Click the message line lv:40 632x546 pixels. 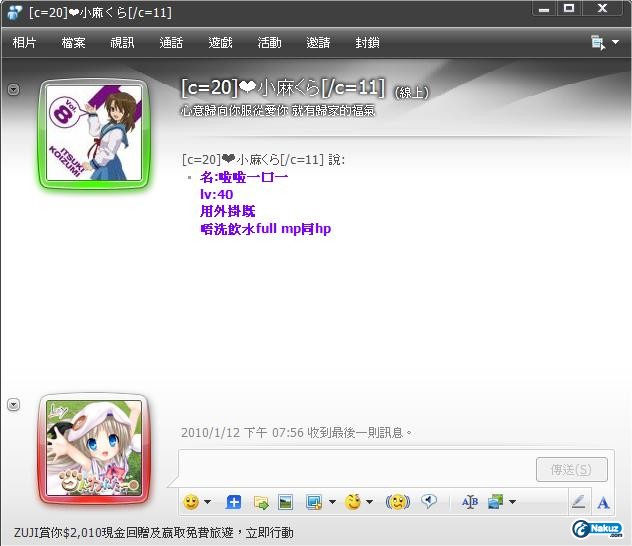216,195
